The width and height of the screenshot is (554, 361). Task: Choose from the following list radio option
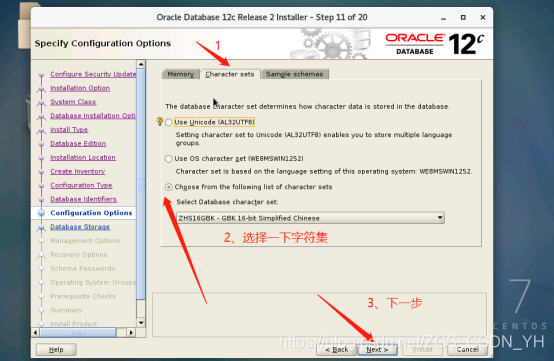pos(169,187)
